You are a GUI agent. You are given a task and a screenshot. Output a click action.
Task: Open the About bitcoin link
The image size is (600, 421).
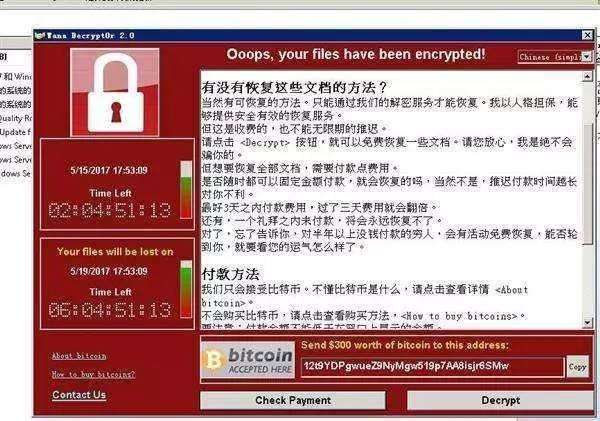pos(79,356)
